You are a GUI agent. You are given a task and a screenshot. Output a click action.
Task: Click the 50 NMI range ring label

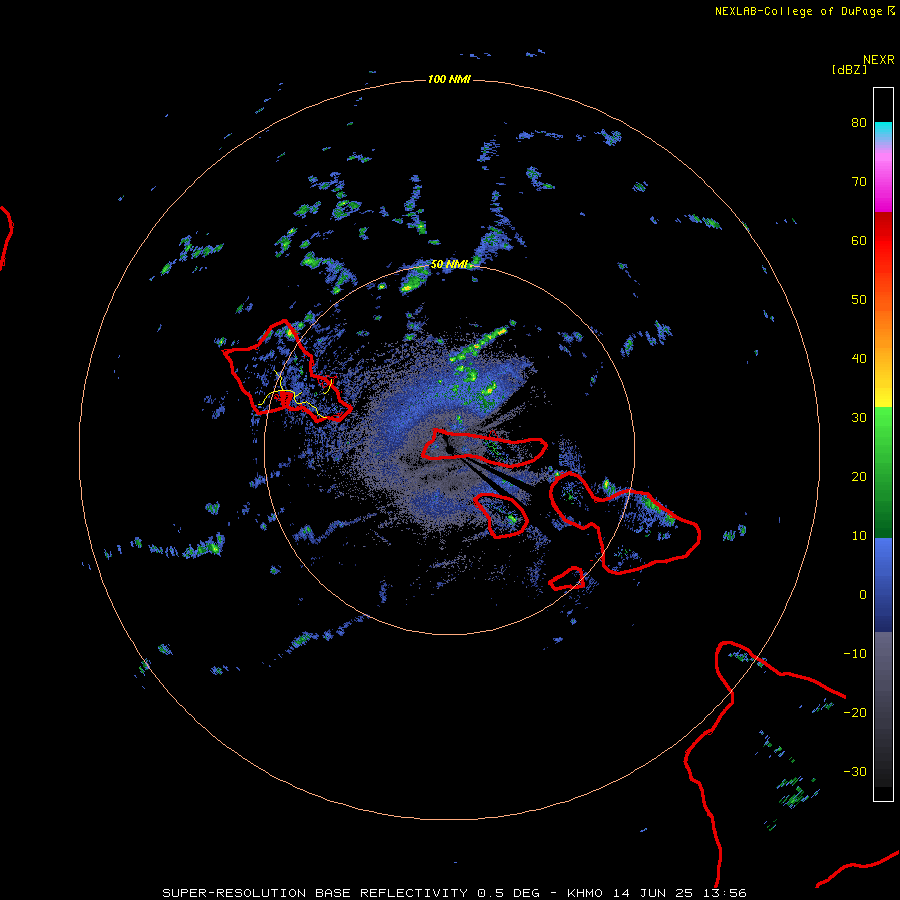(x=449, y=265)
